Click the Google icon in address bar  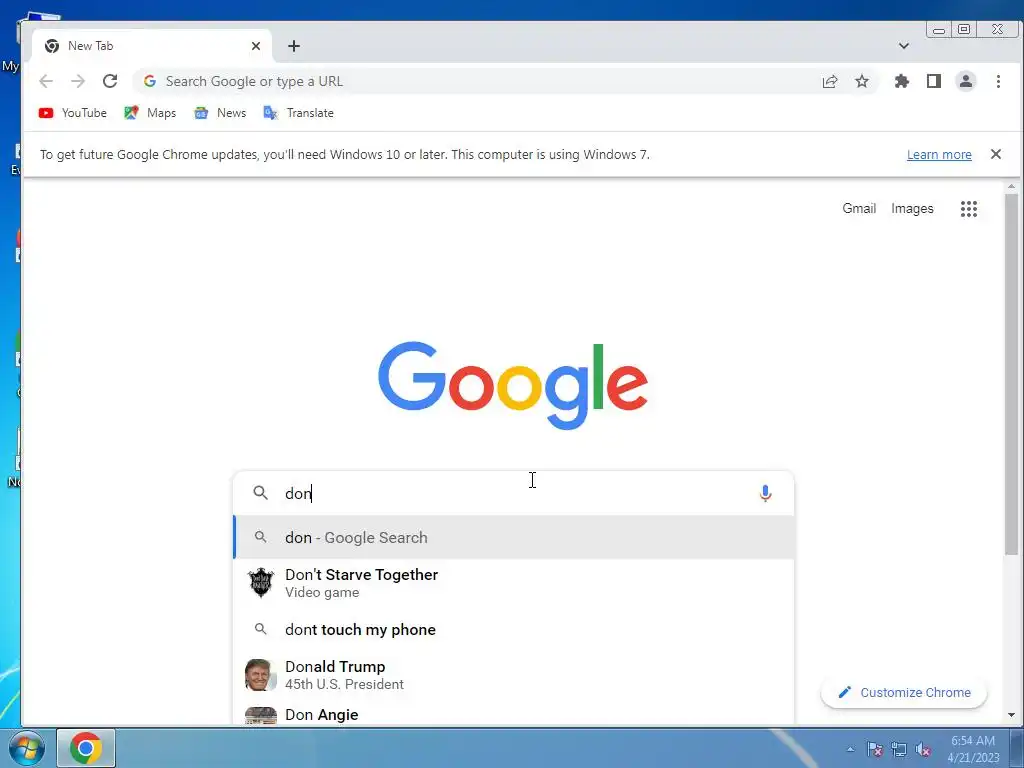[x=150, y=81]
